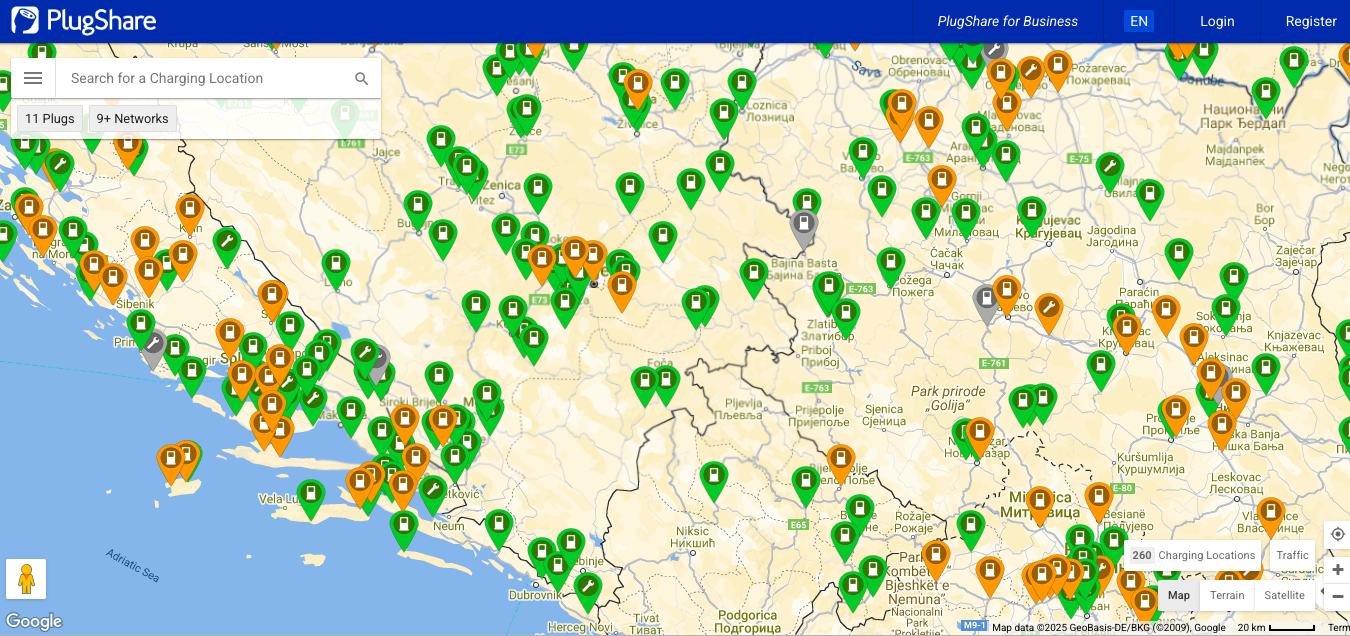Image resolution: width=1350 pixels, height=636 pixels.
Task: Select green wrench marker northeast of Jagodina
Action: [x=1109, y=170]
